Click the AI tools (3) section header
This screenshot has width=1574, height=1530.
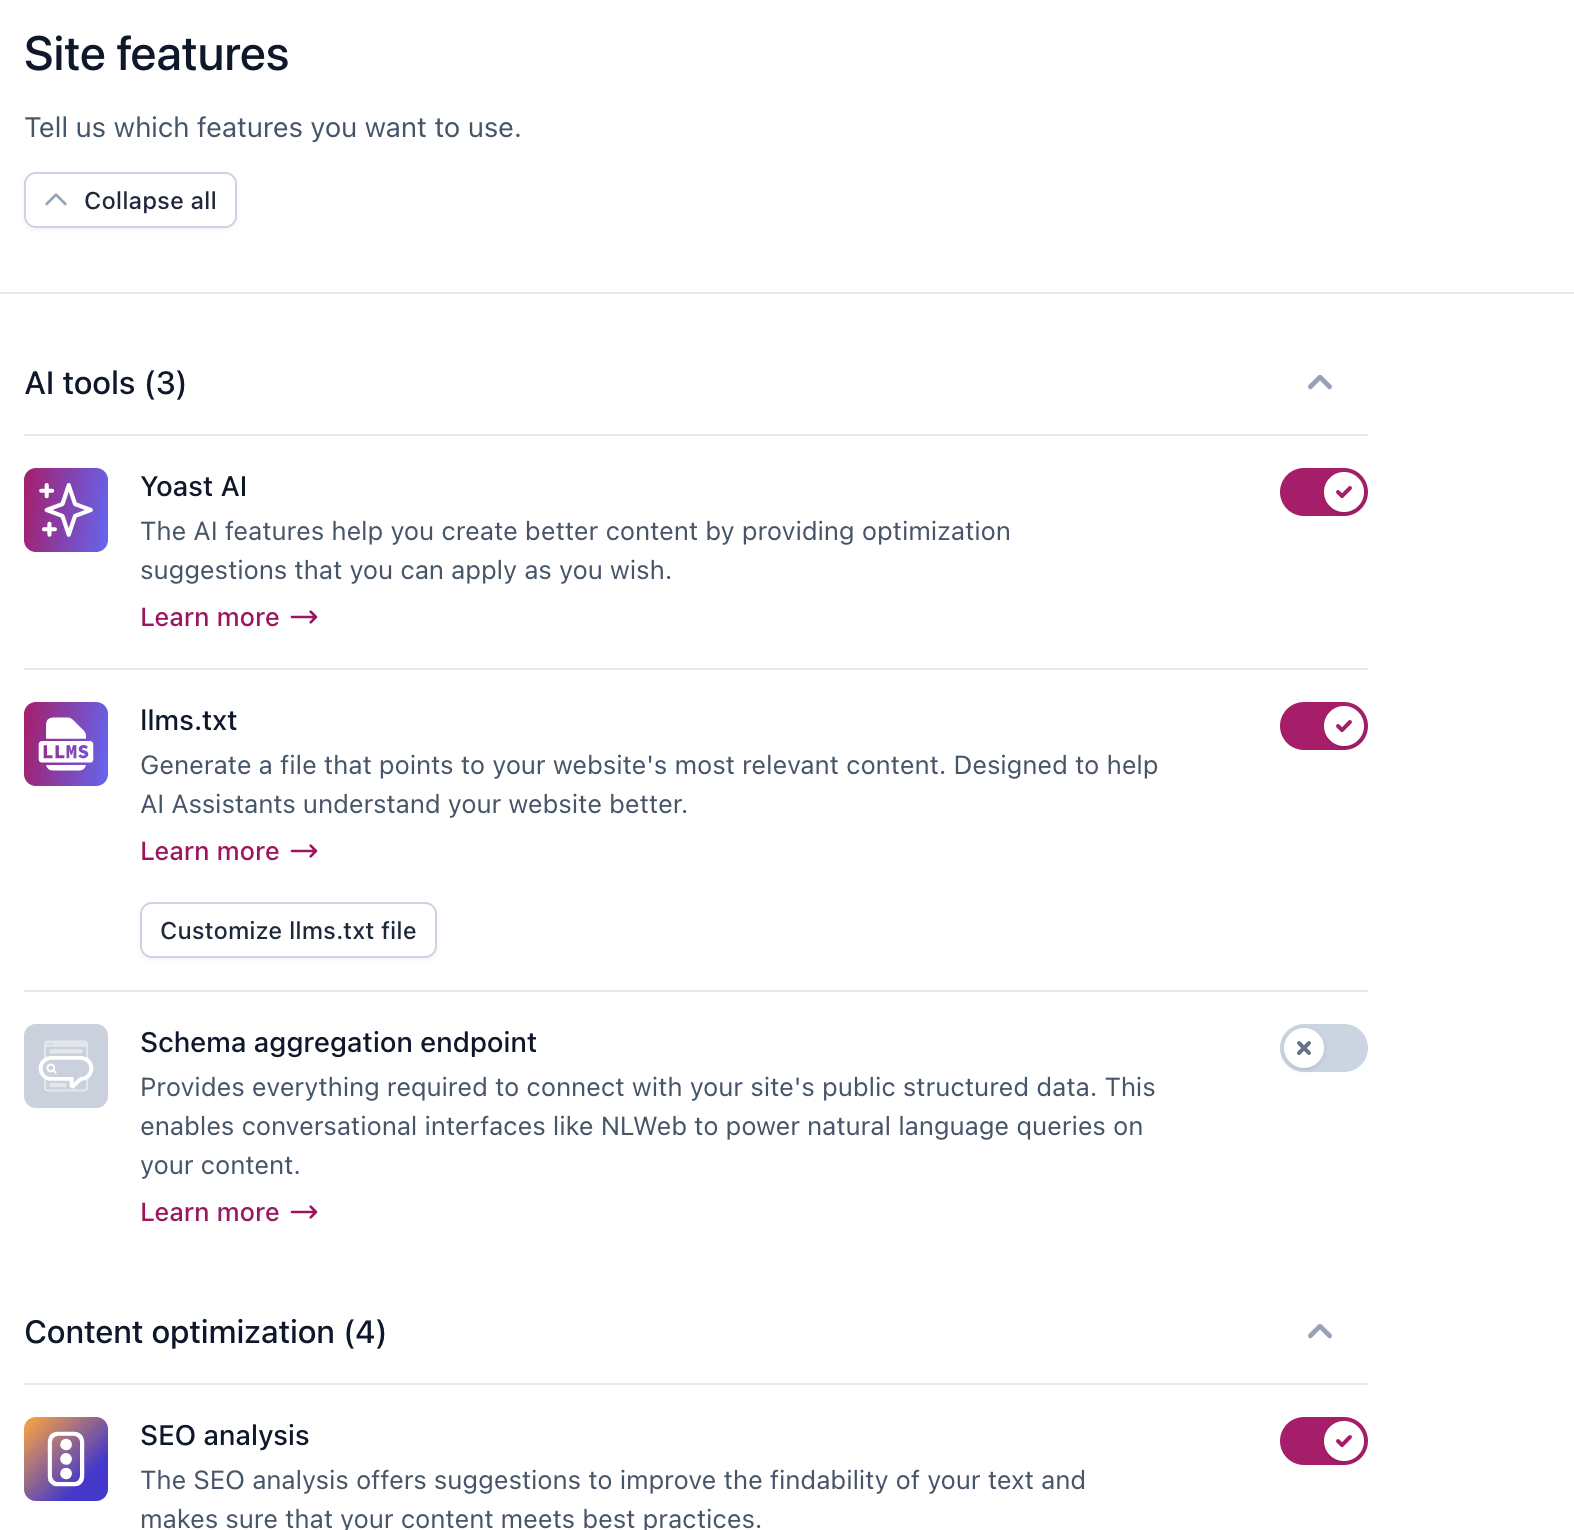[105, 383]
